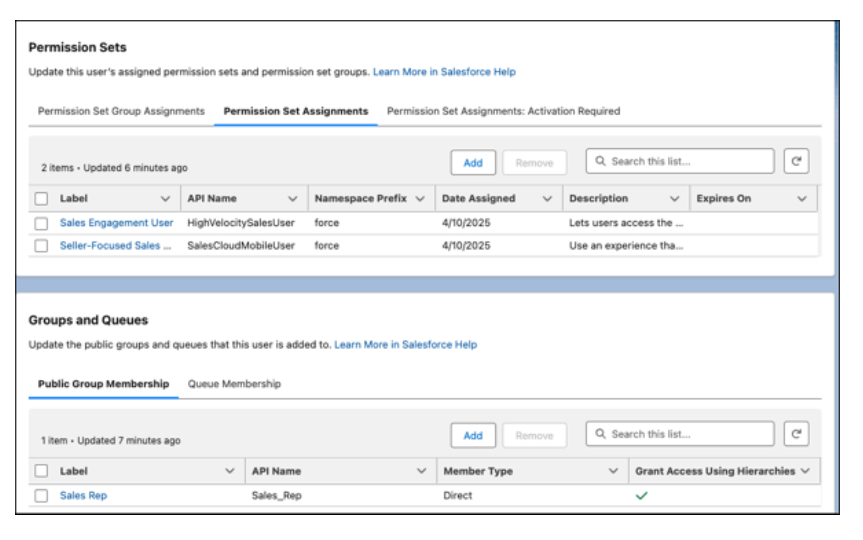Screen dimensions: 863x540
Task: Select the Permission Set Assignments tab
Action: pos(296,111)
